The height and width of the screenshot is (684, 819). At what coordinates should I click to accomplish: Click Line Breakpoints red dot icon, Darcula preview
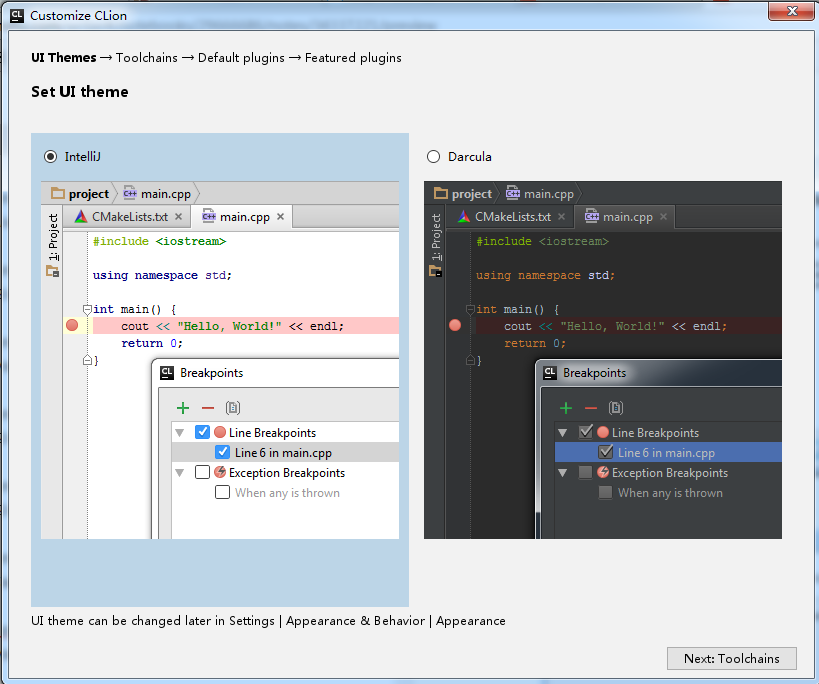tap(603, 432)
